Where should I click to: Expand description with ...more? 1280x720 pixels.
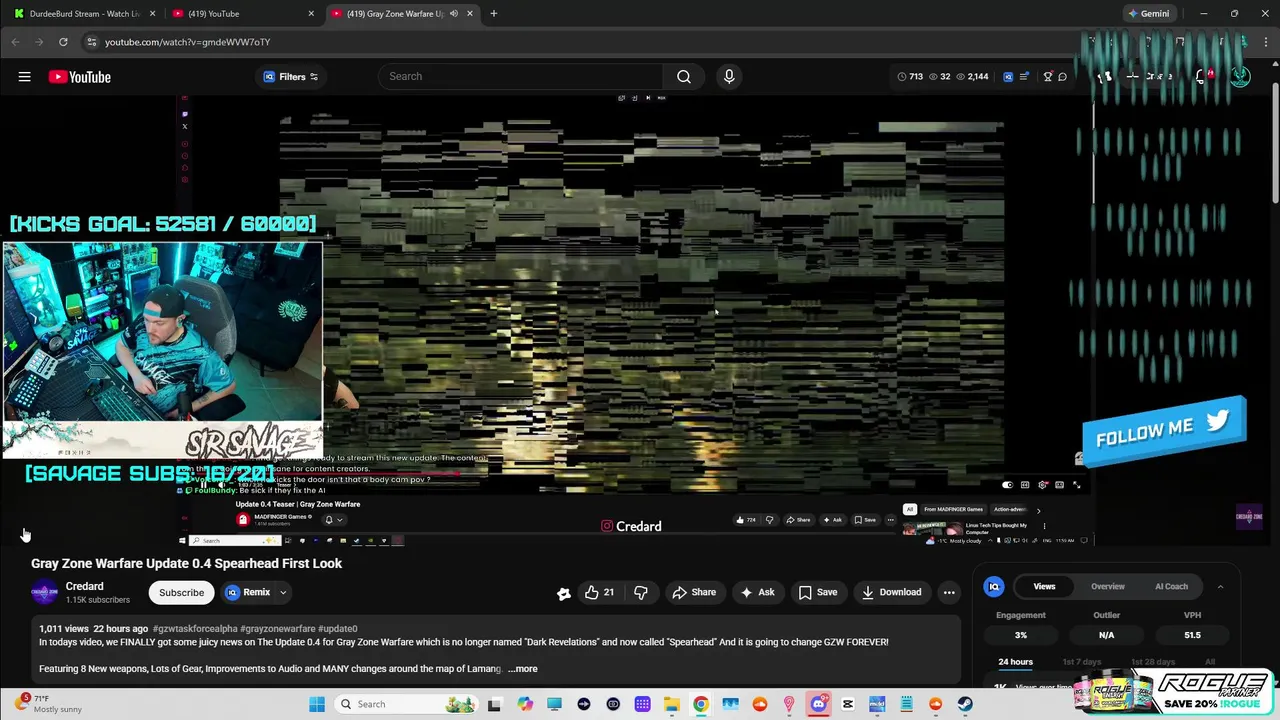coord(523,668)
